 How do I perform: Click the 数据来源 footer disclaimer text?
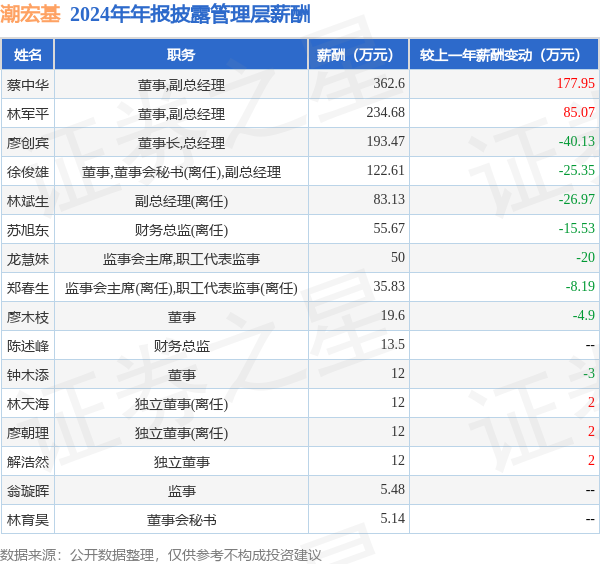[x=161, y=555]
